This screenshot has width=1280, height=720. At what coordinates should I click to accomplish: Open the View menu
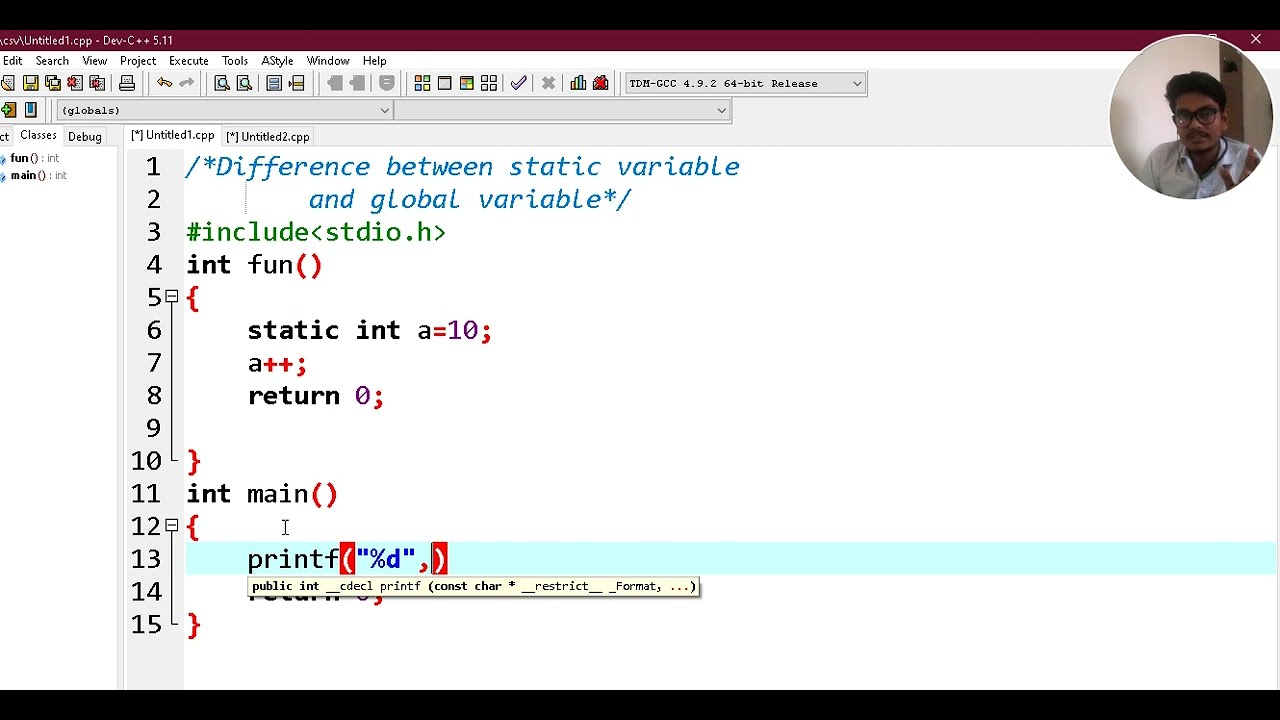pos(94,61)
